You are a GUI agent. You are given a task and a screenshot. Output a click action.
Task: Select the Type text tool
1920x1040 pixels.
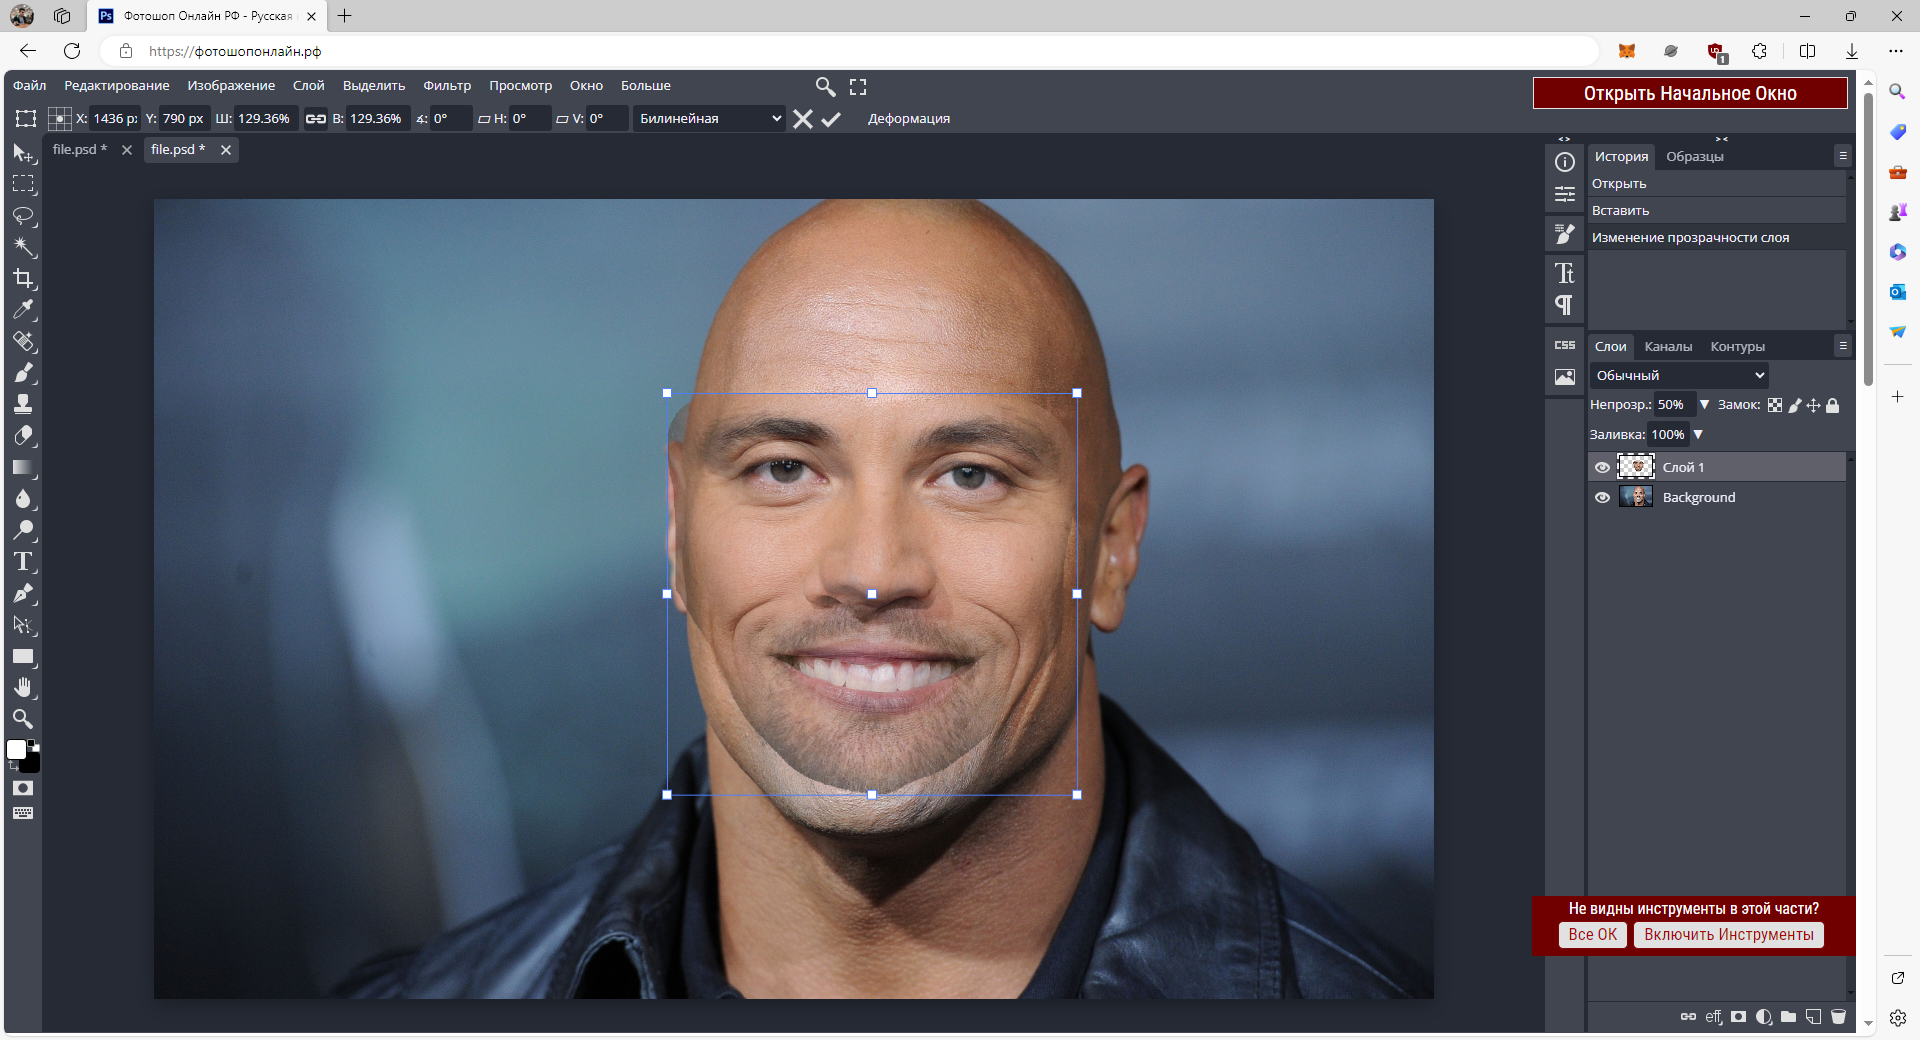click(24, 562)
